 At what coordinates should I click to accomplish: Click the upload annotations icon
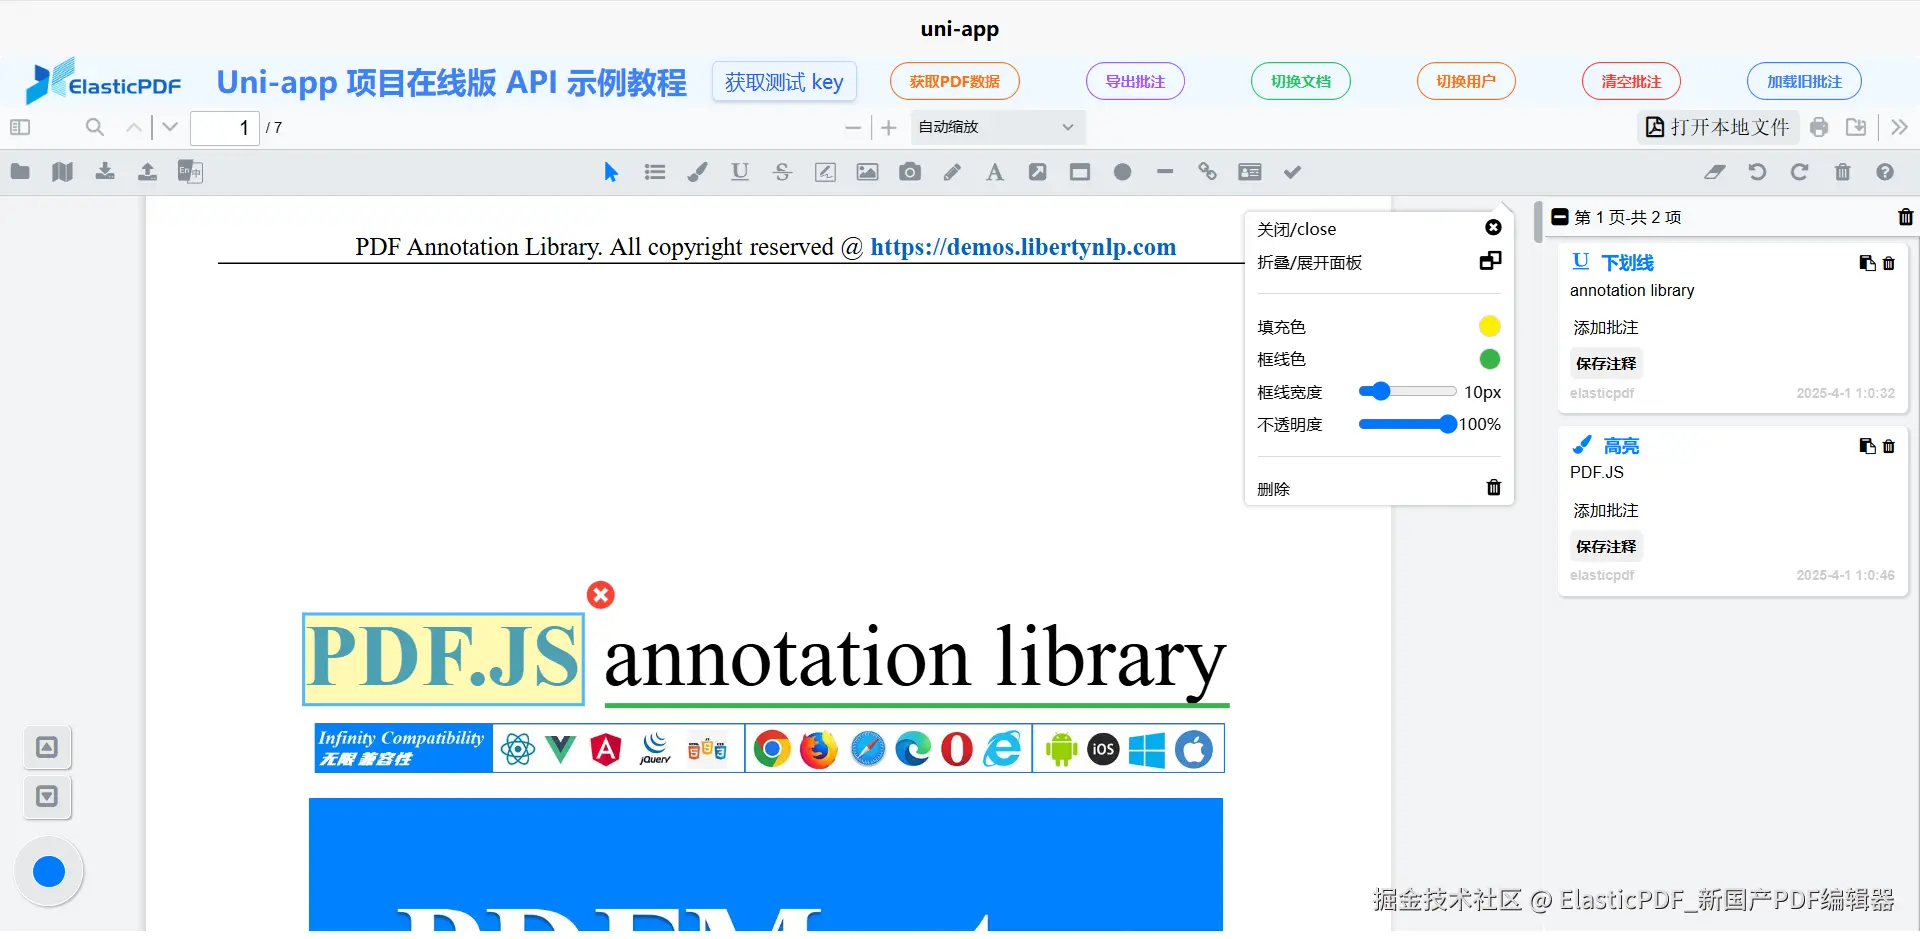coord(147,171)
